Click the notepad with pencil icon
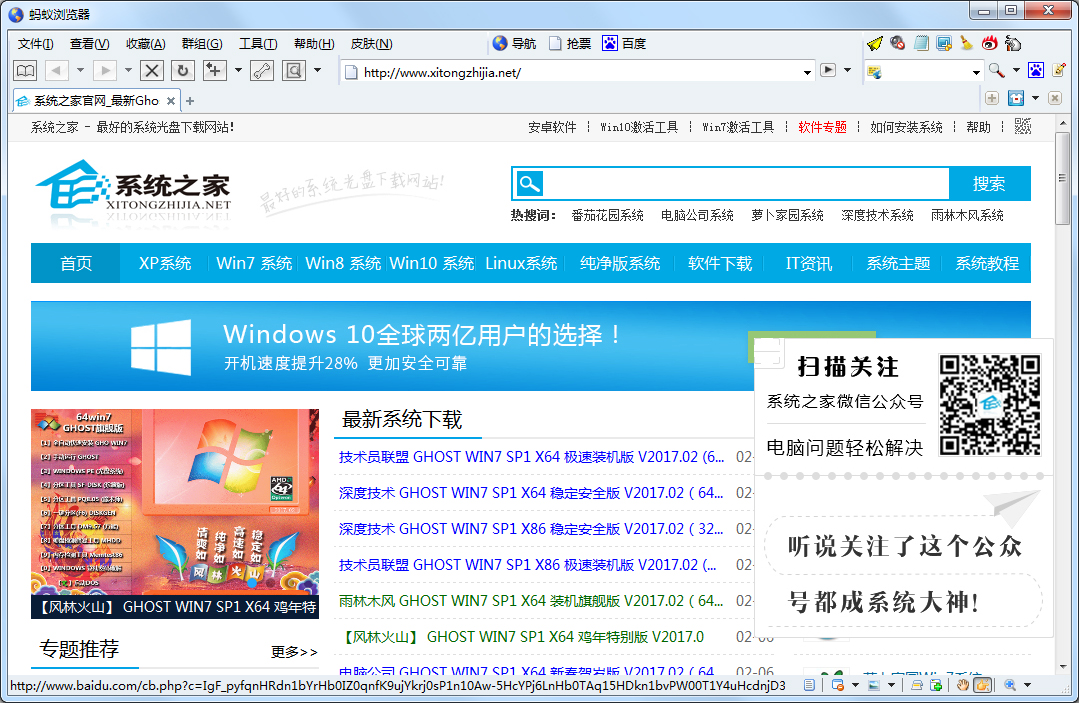1079x703 pixels. coord(1059,70)
